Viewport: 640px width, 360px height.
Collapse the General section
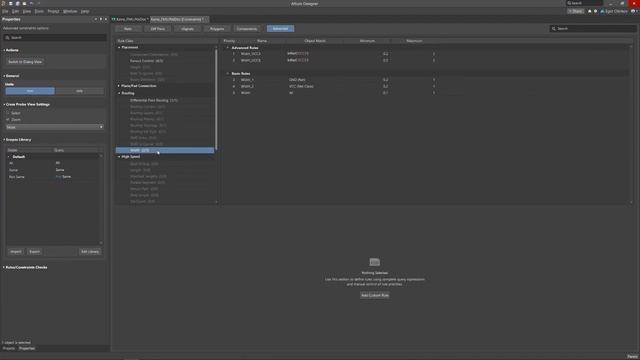(4, 76)
